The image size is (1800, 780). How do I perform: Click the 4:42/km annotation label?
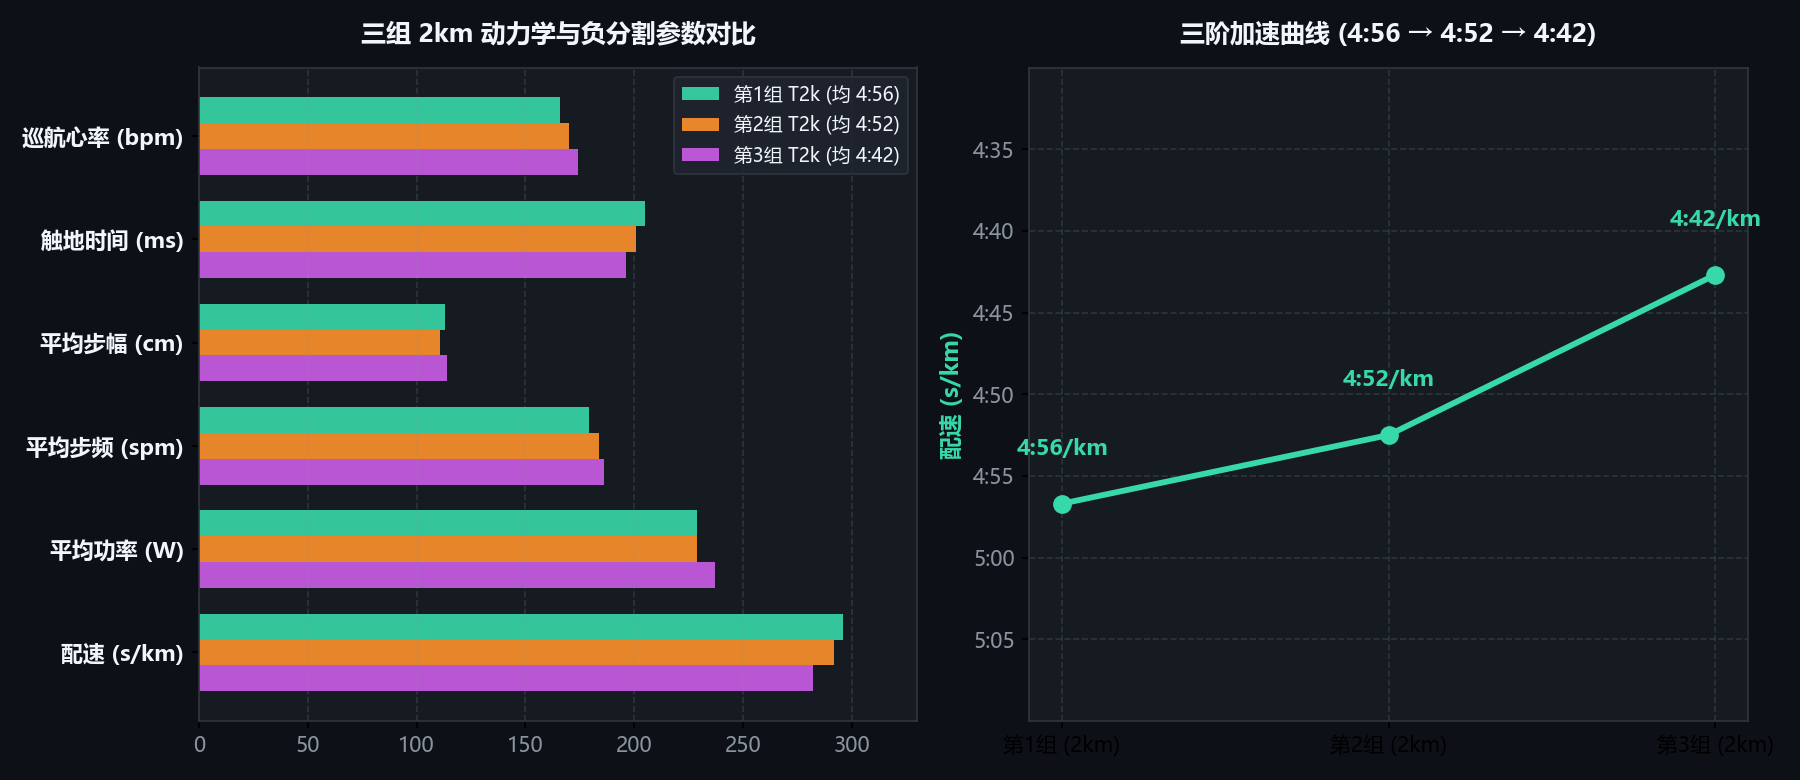1715,218
